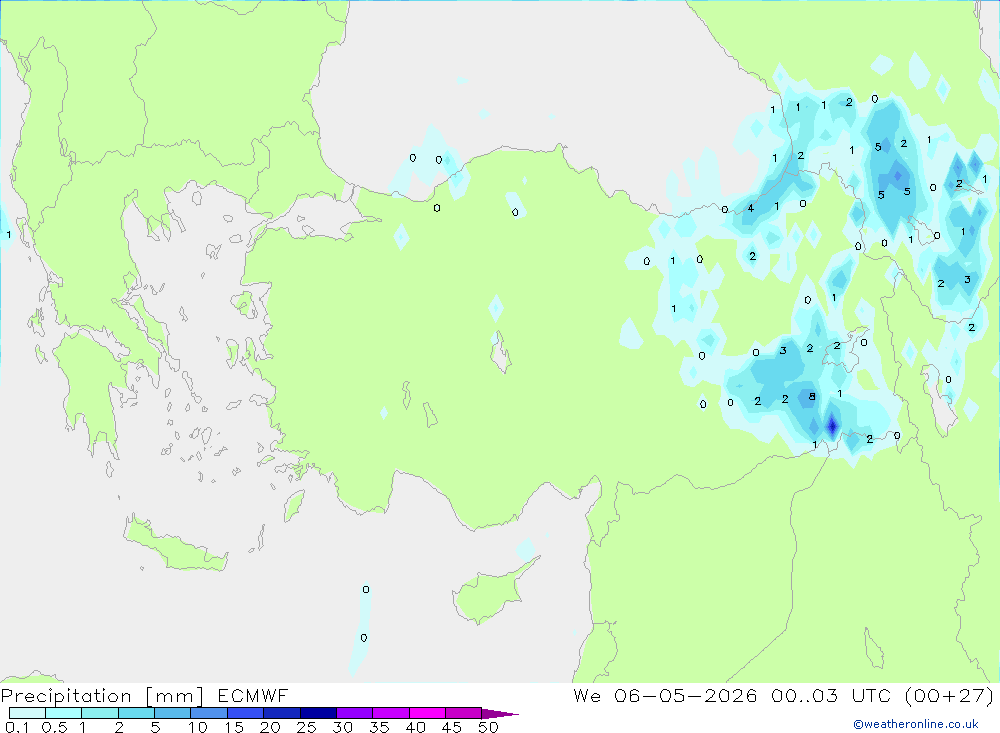Select the purple legend swatch between 30 and 35
The height and width of the screenshot is (733, 1000).
[354, 713]
